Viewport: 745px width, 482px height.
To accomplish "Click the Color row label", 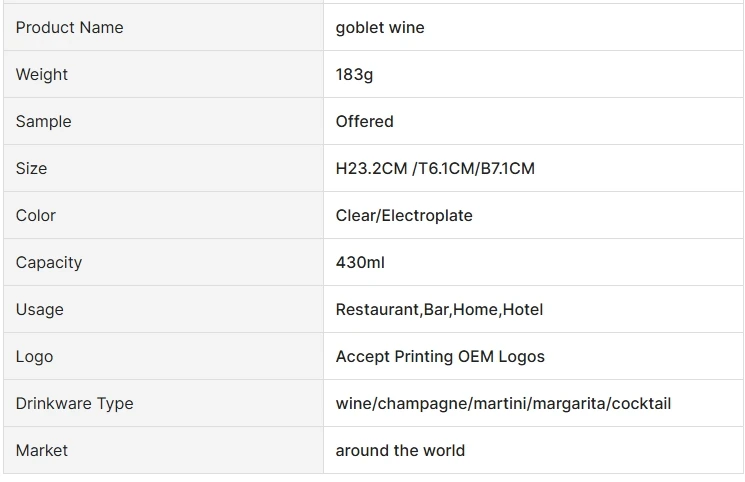I will tap(36, 216).
